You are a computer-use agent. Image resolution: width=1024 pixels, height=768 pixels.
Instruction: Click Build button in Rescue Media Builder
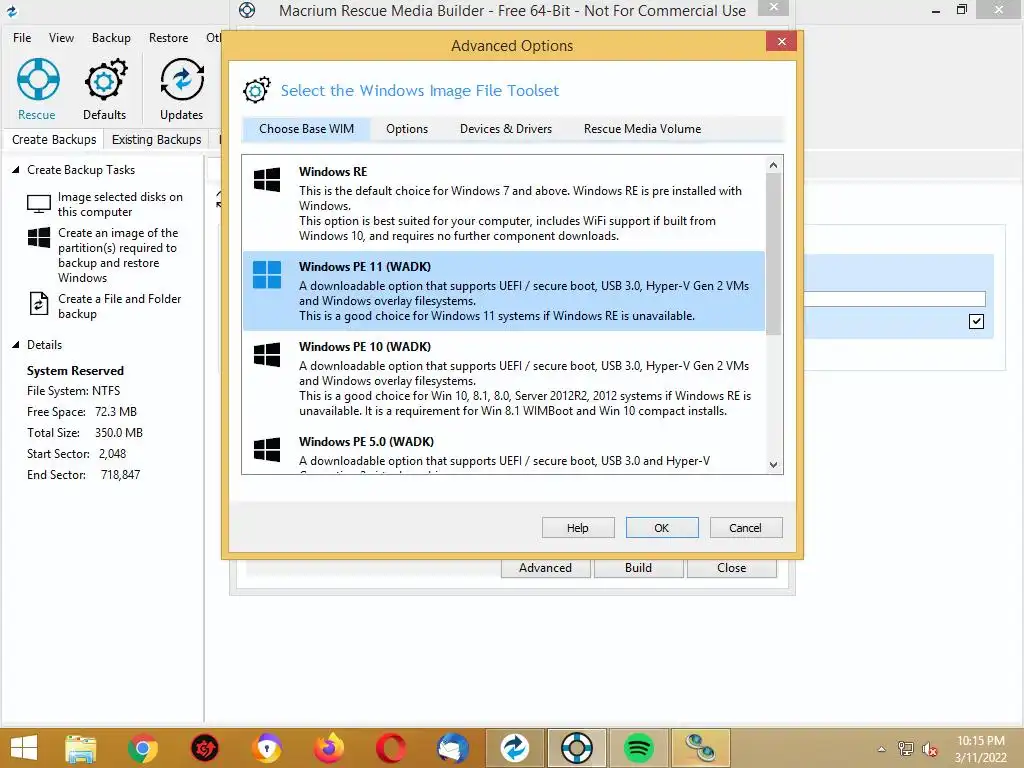[x=638, y=568]
